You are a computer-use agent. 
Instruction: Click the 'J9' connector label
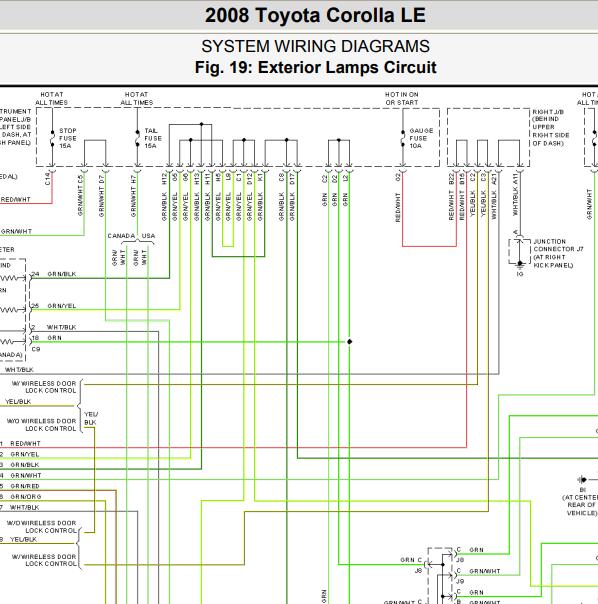[x=460, y=581]
